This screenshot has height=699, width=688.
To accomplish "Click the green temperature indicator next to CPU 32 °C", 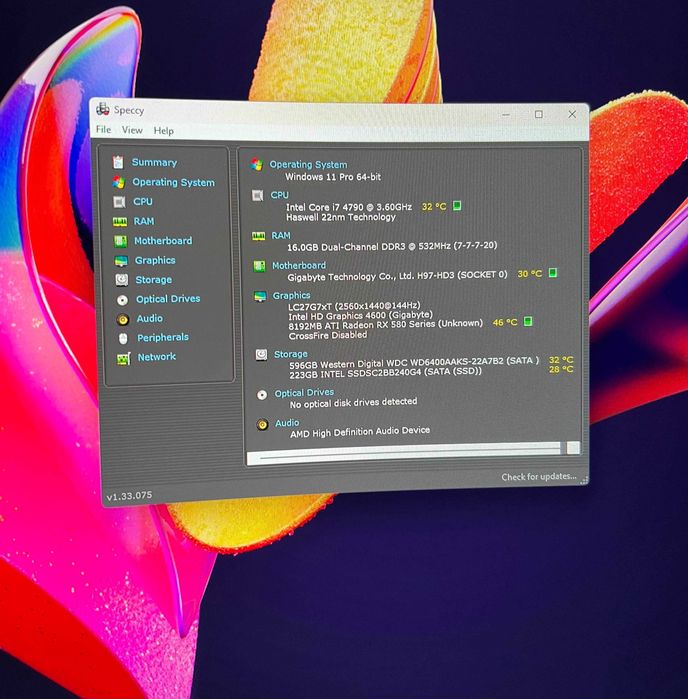I will click(457, 206).
